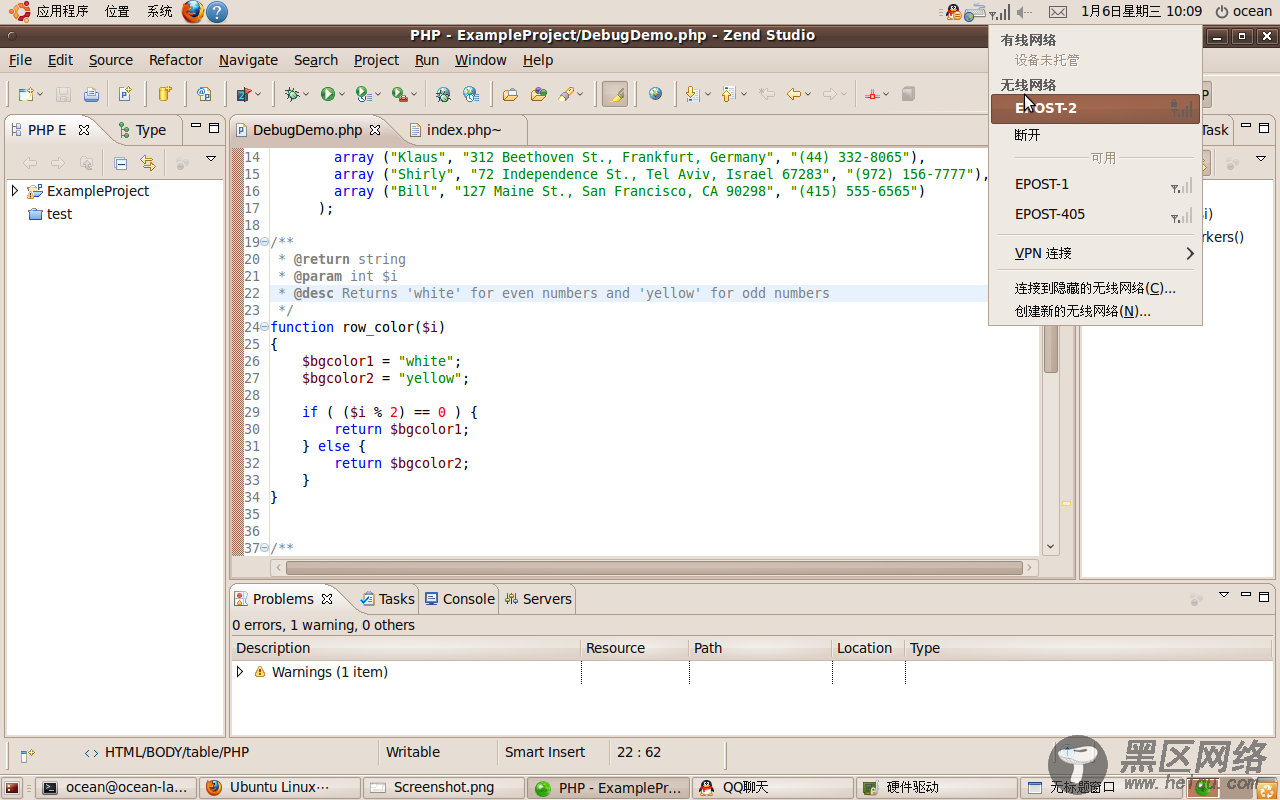Click Collapse All in PHP Explorer
1280x800 pixels.
(x=121, y=163)
